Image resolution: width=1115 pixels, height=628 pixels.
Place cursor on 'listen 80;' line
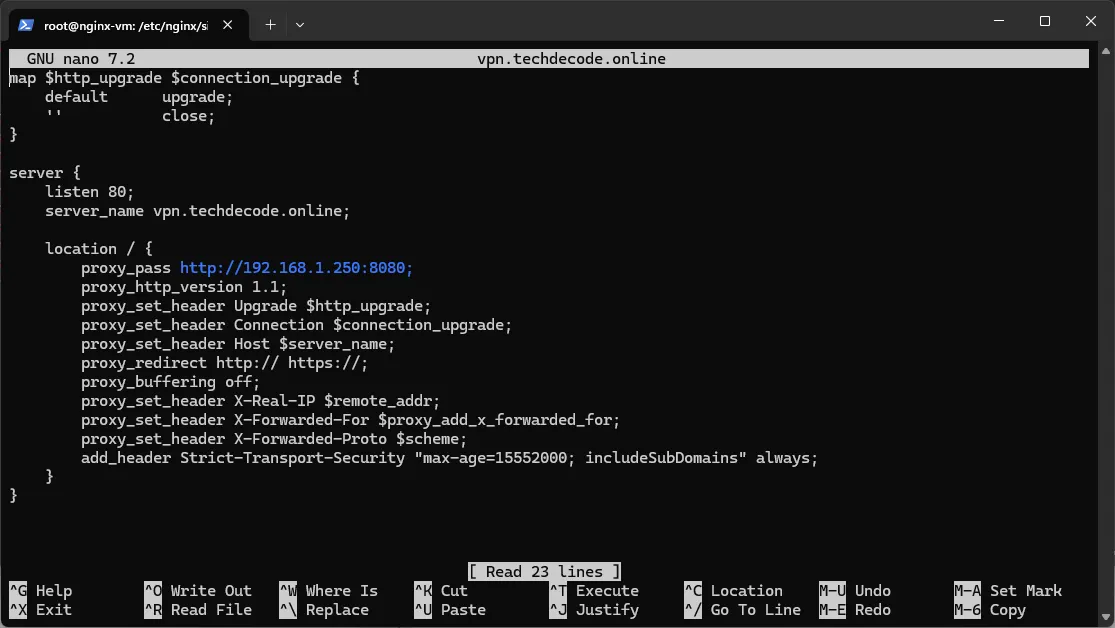pos(89,192)
